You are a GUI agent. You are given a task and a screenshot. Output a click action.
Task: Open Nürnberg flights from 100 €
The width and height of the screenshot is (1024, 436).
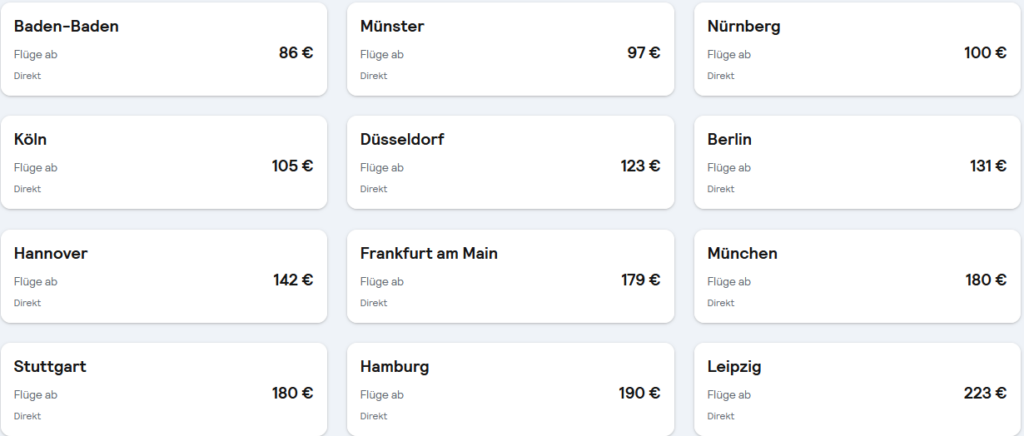point(857,49)
